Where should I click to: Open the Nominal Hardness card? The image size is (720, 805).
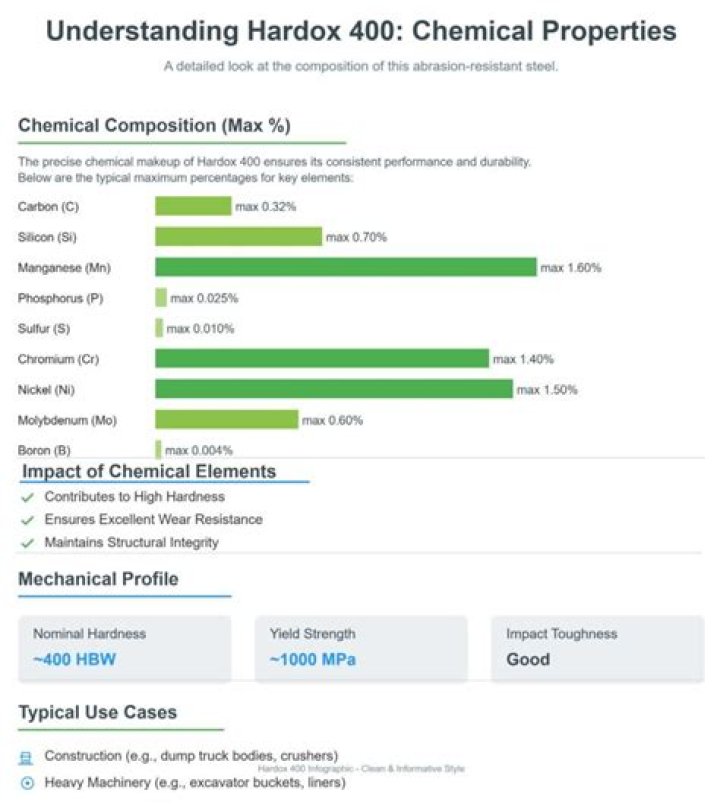tap(125, 649)
